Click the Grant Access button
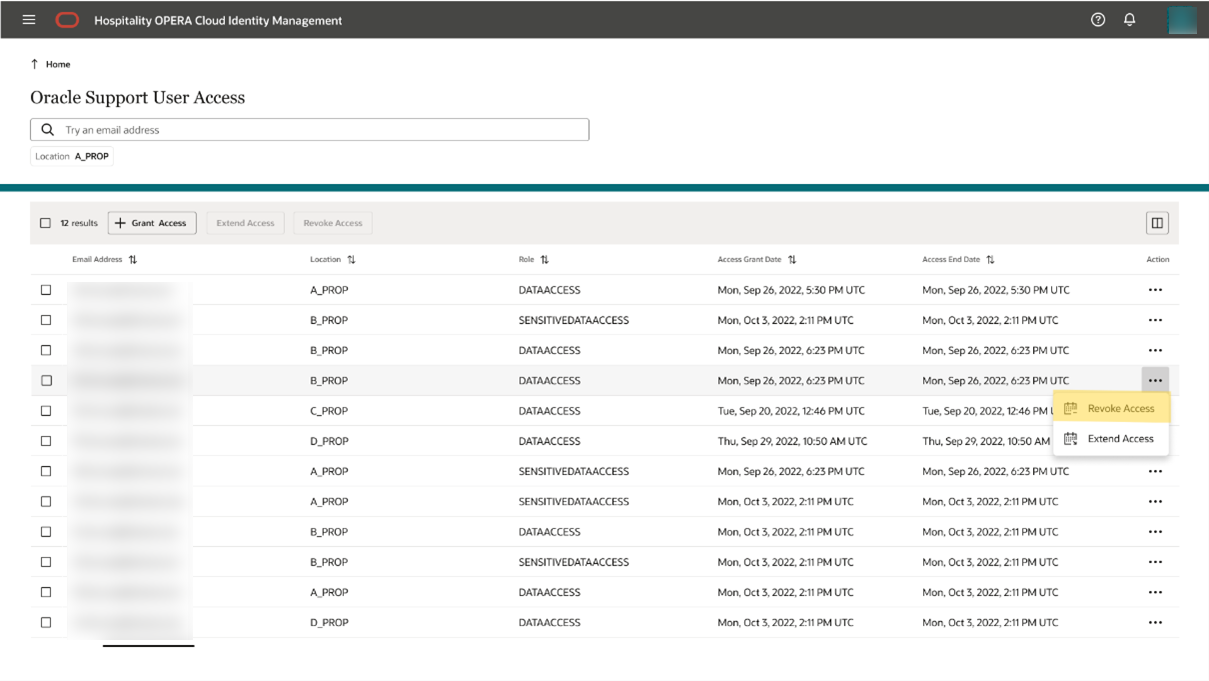The width and height of the screenshot is (1209, 681). [151, 222]
